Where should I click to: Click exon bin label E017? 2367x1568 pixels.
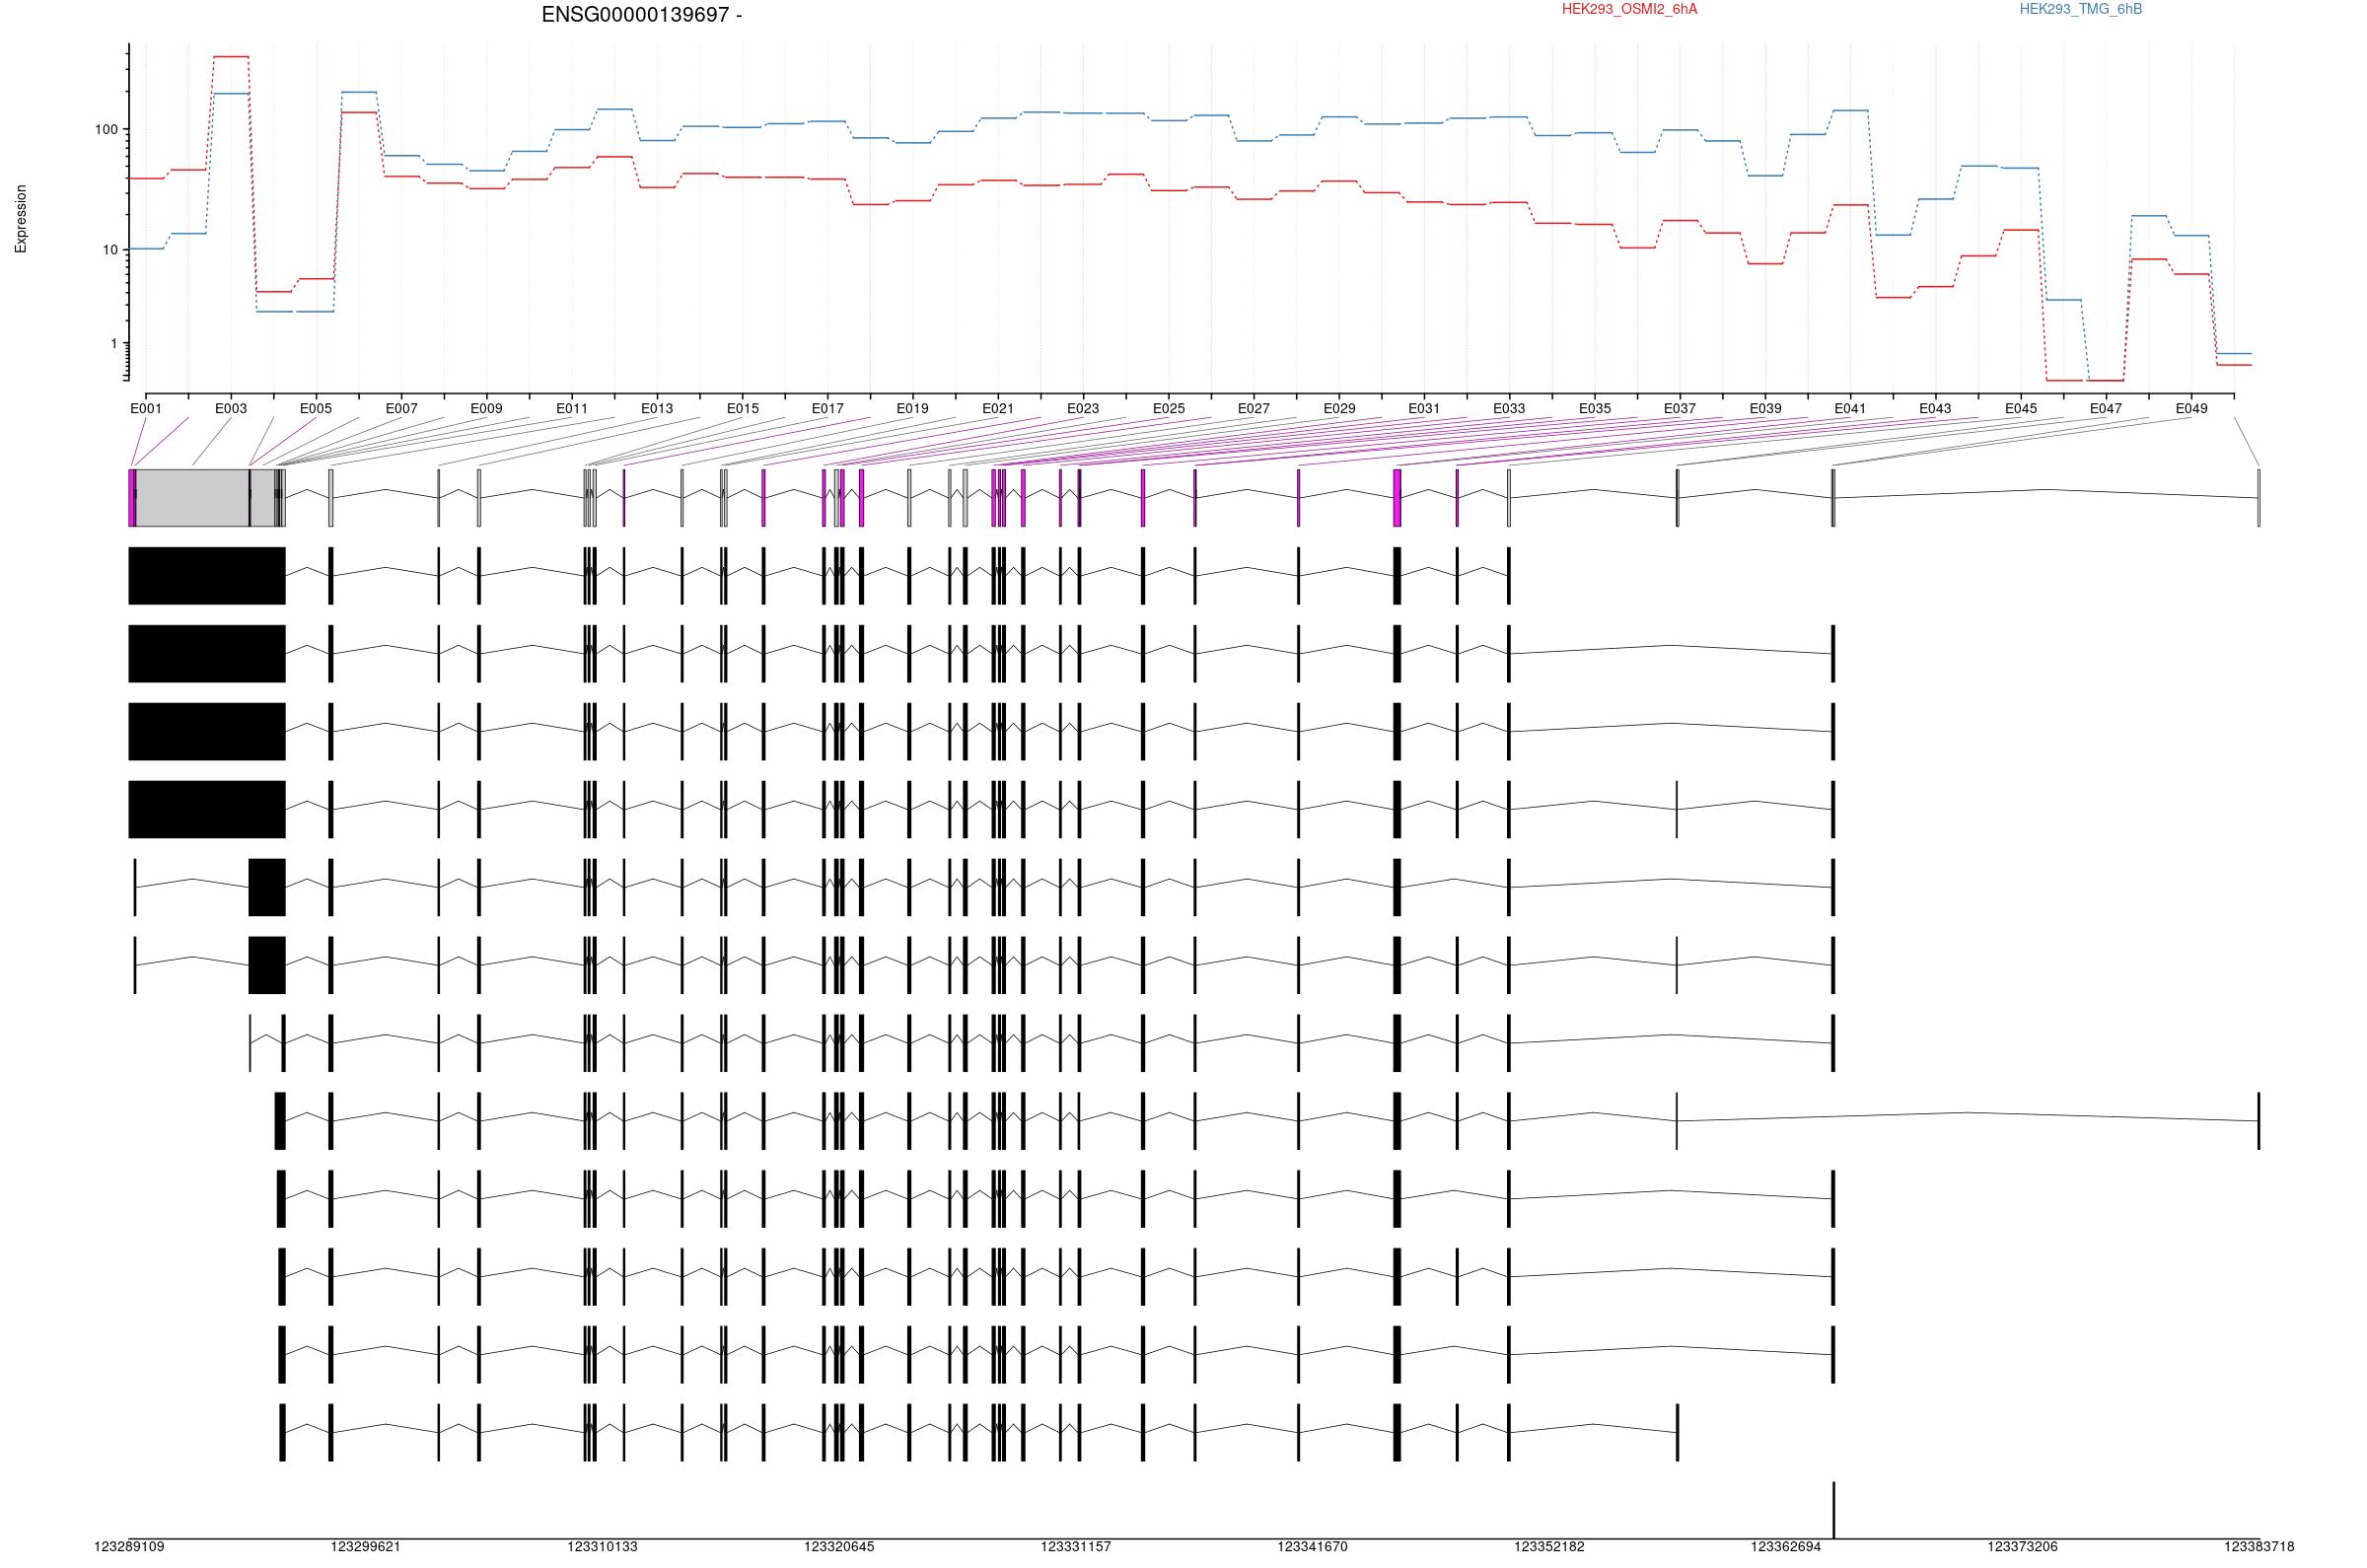coord(827,409)
